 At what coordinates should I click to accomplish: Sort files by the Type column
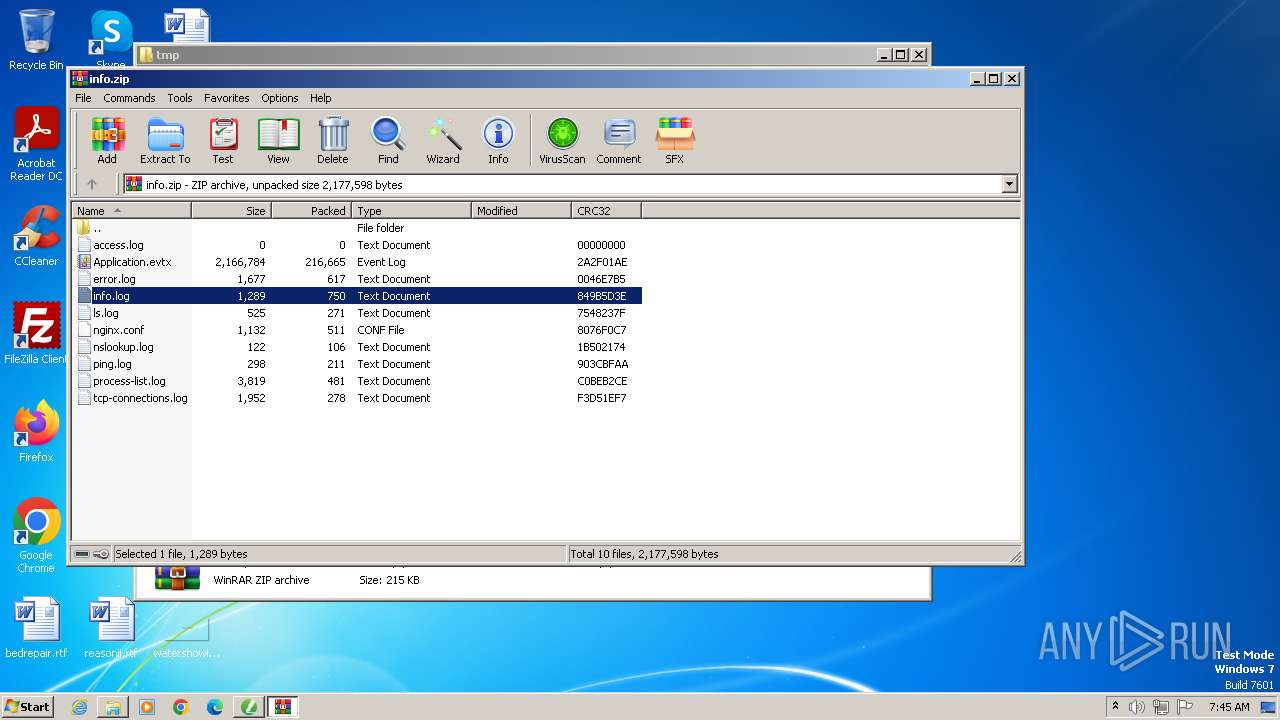point(412,211)
